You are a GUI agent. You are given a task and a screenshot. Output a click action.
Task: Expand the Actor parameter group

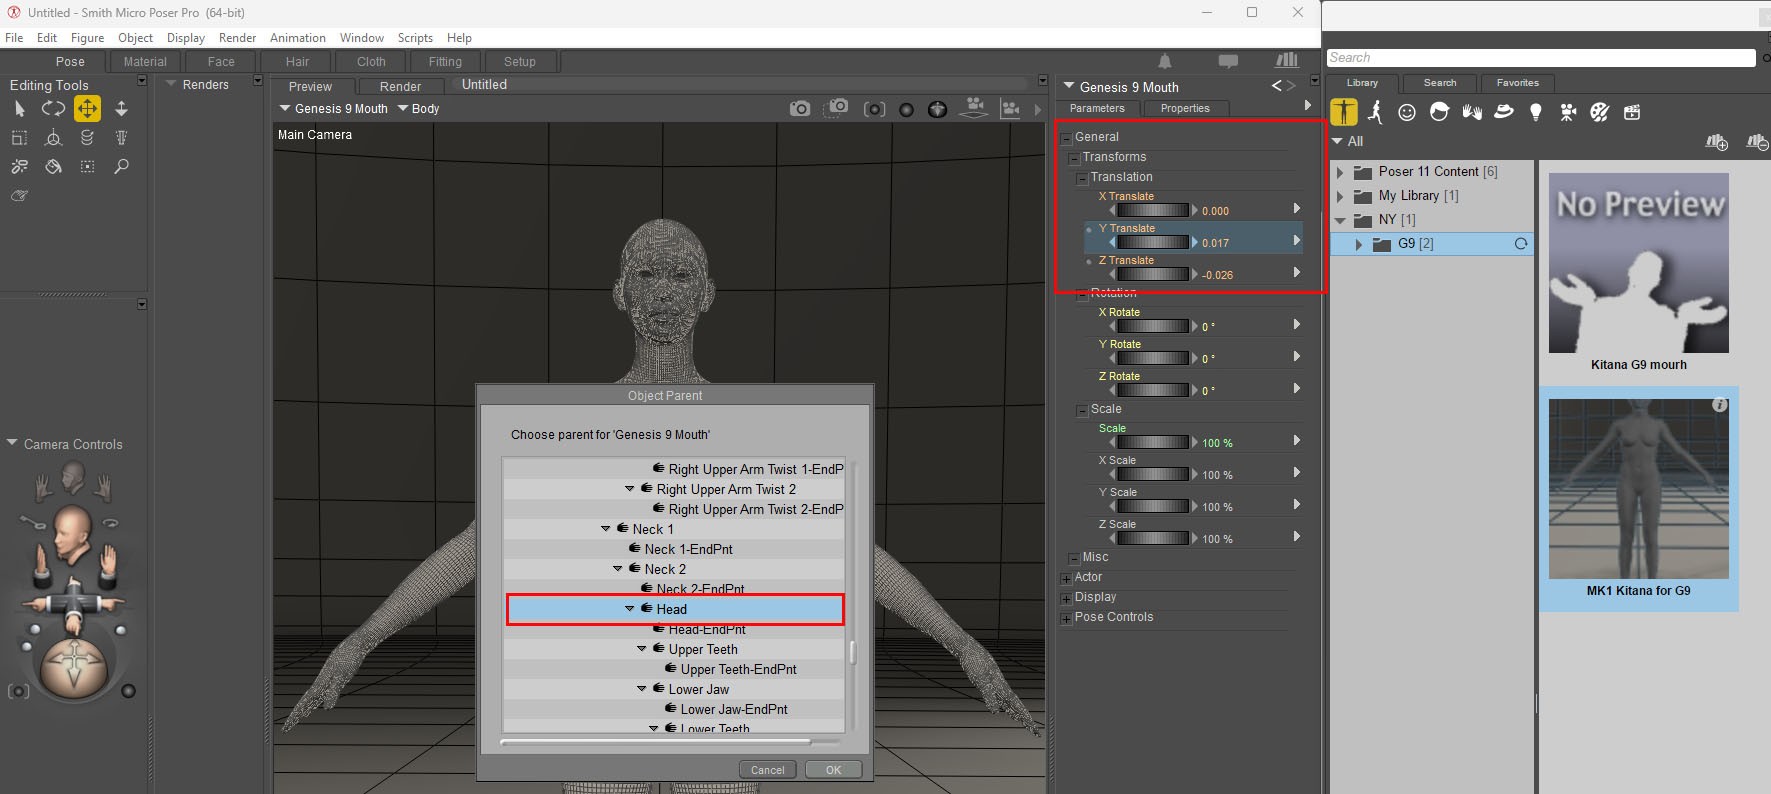(x=1066, y=578)
